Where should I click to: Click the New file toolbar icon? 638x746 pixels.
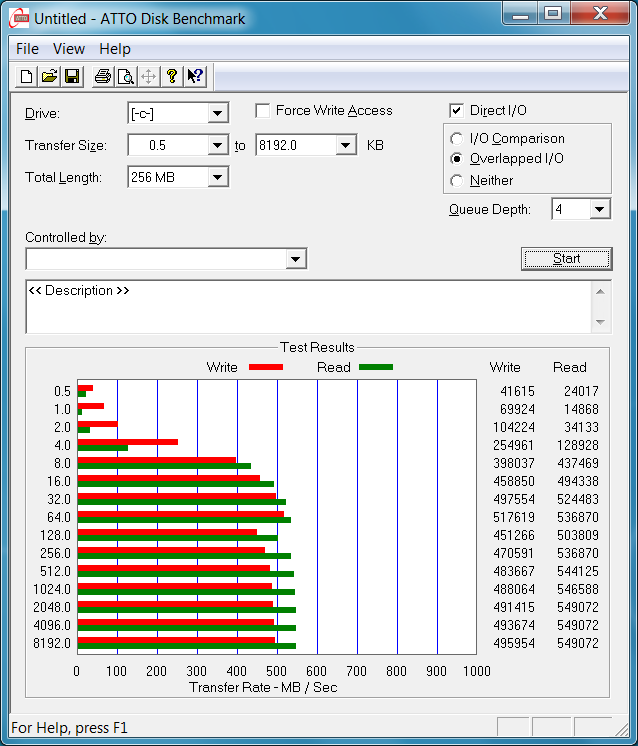pos(27,76)
